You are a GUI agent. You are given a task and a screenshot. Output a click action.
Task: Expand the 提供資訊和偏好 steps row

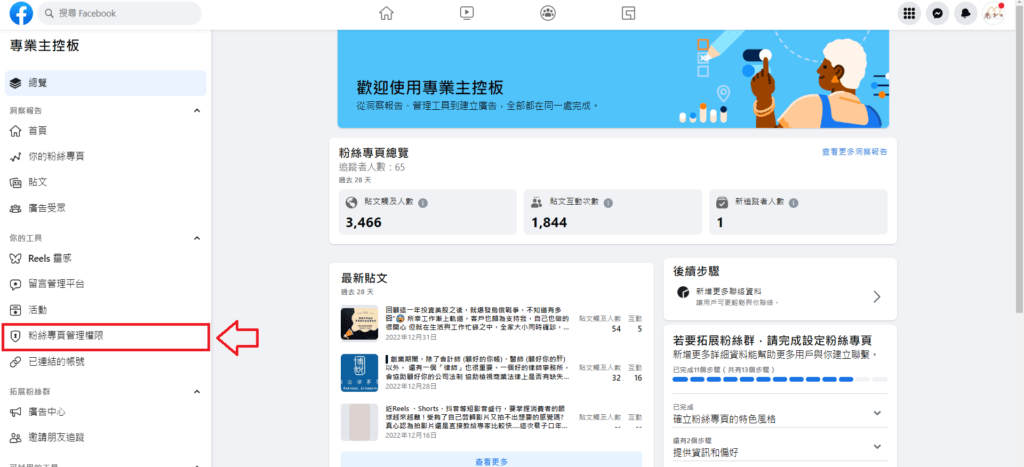[x=877, y=446]
